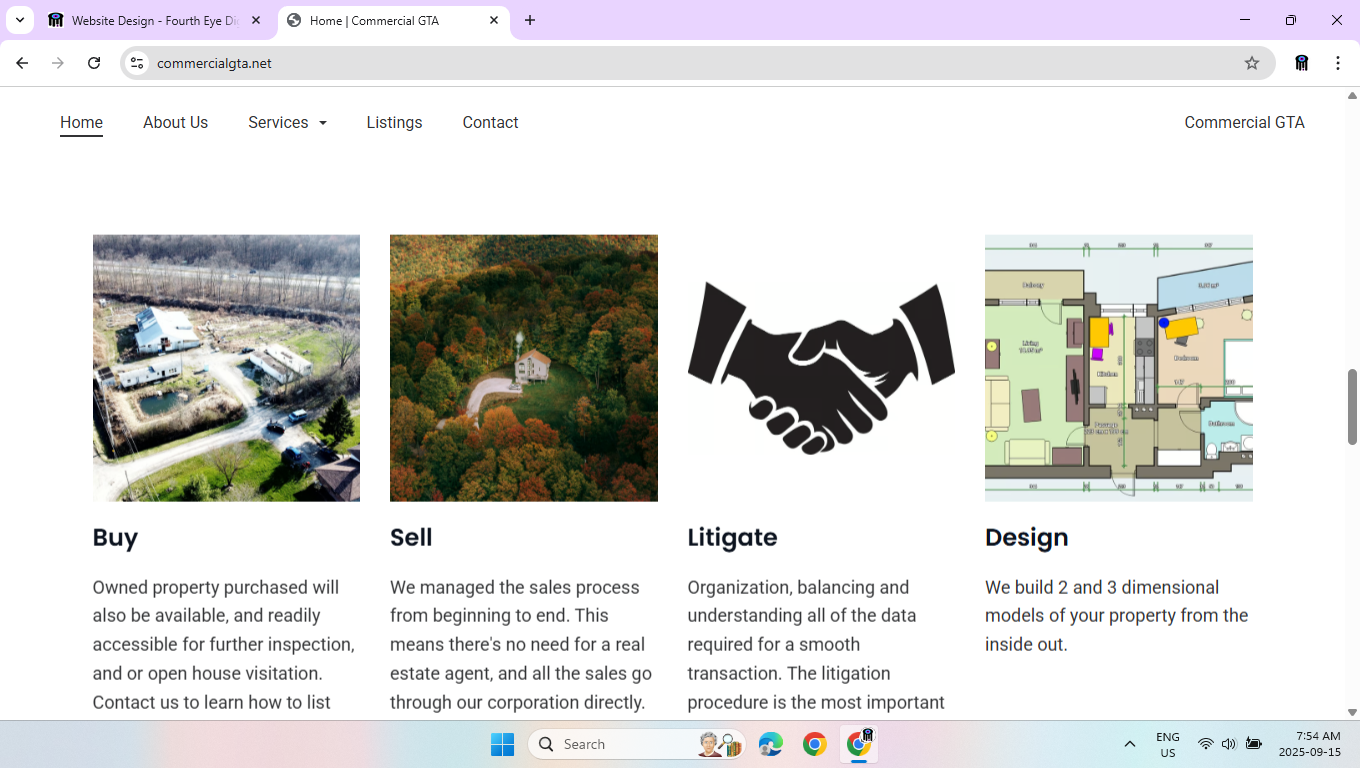Select the Home | Commercial GTA tab
This screenshot has height=768, width=1360.
(394, 20)
